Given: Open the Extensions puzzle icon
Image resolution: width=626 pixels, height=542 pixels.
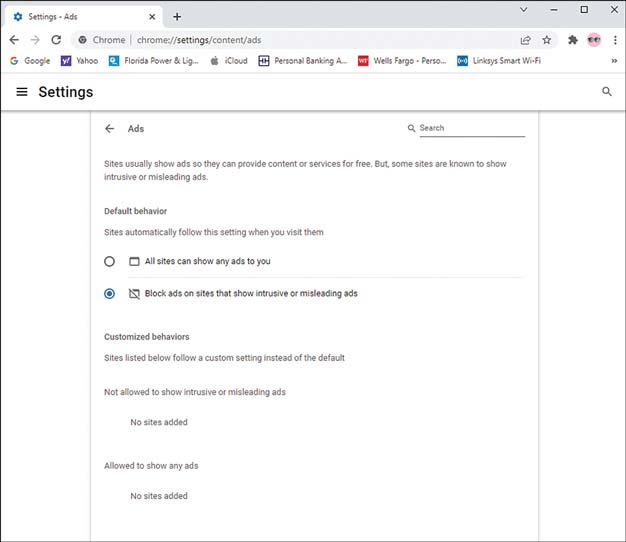Looking at the screenshot, I should tap(573, 40).
